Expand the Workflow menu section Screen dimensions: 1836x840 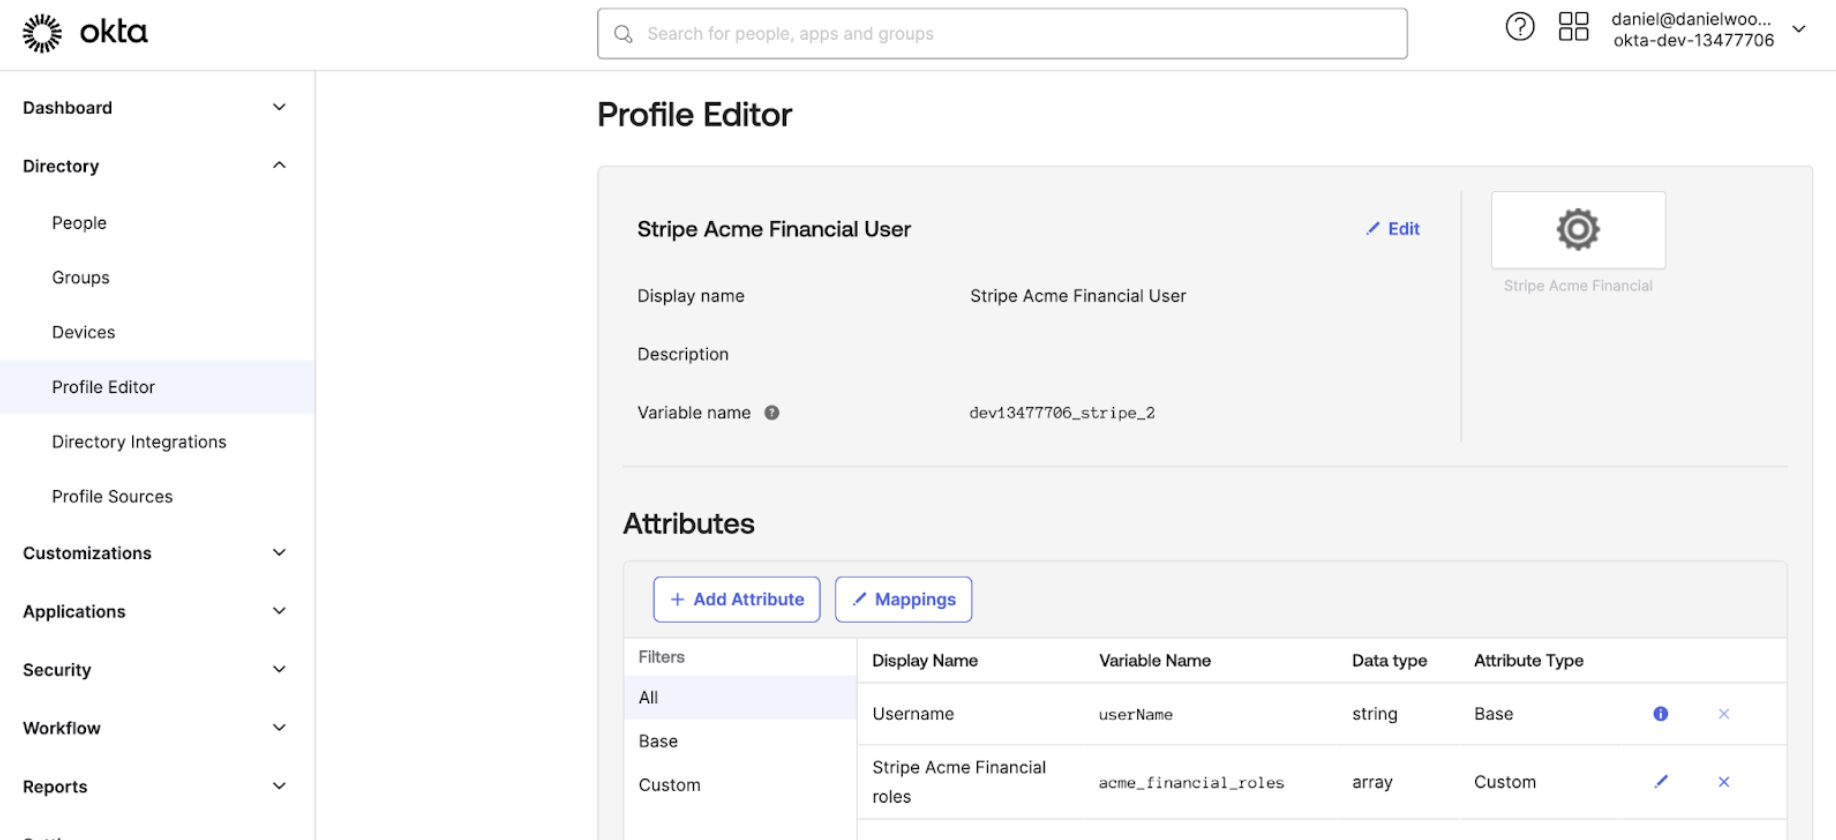tap(279, 728)
